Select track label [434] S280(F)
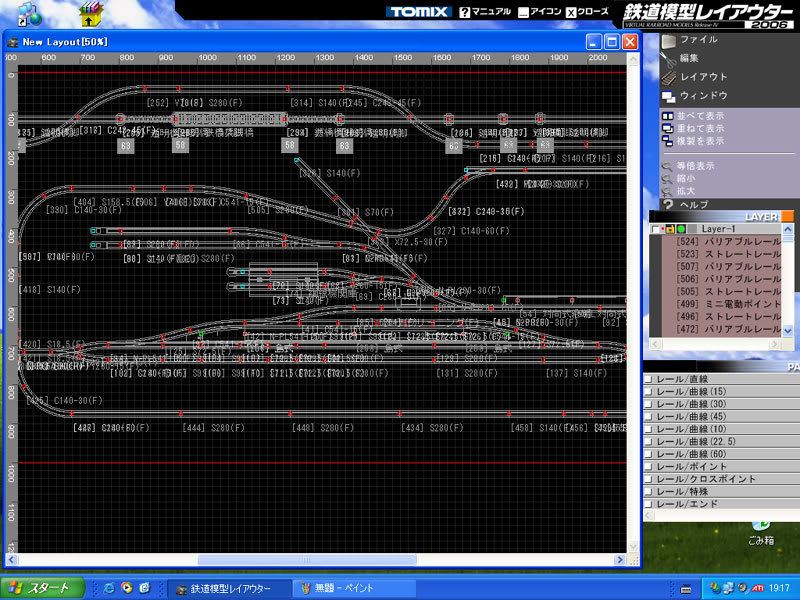Image resolution: width=800 pixels, height=600 pixels. [432, 428]
